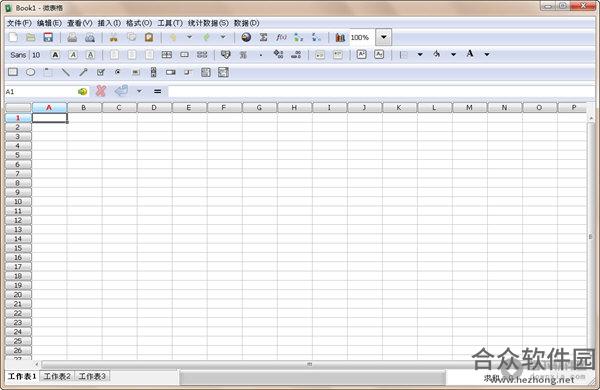Open the function wizard f(x) icon

tap(281, 37)
